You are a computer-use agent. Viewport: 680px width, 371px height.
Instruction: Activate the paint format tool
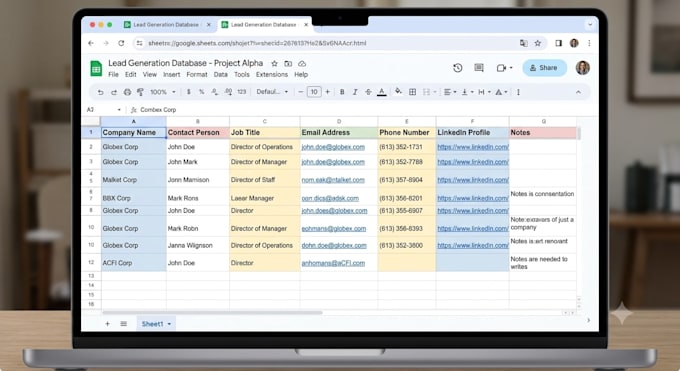140,92
